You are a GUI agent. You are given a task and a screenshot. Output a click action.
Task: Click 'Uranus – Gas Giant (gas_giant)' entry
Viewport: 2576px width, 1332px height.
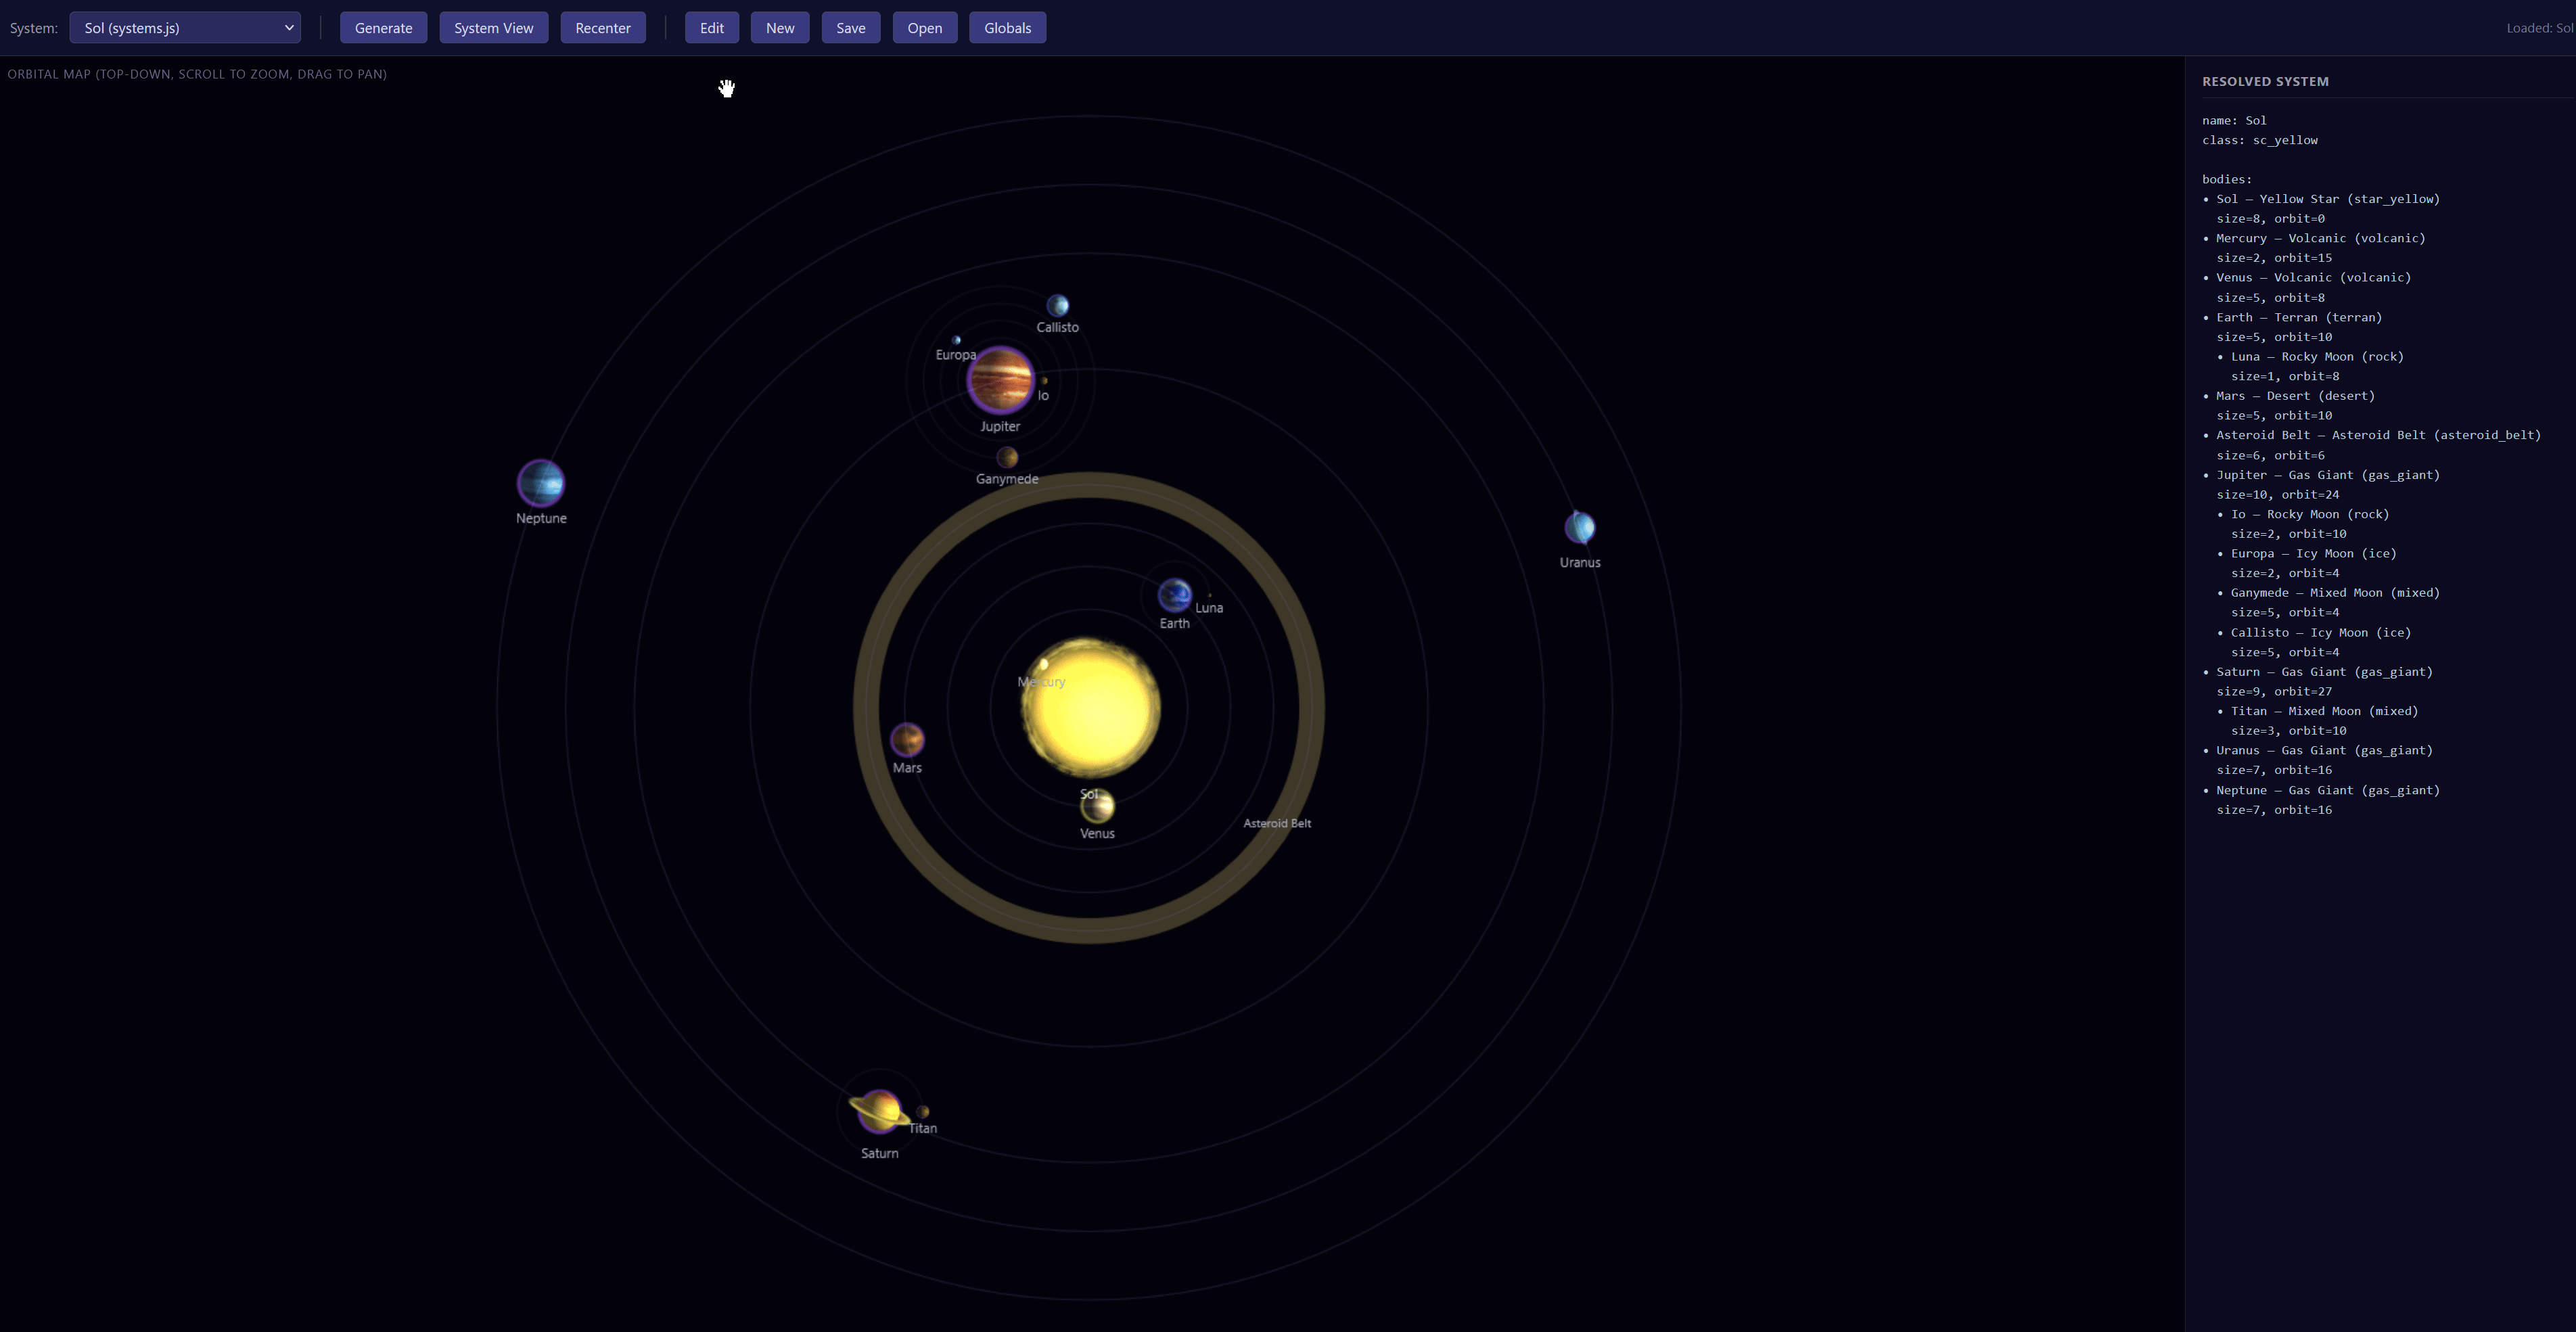coord(2324,751)
